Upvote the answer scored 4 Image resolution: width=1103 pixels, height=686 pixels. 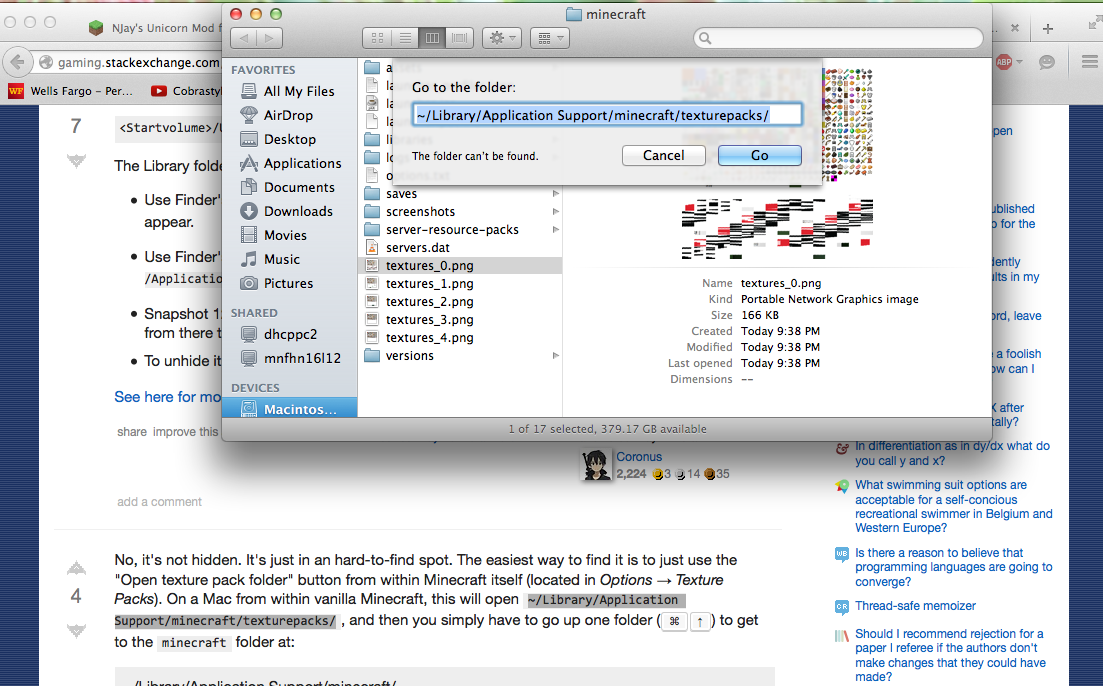click(x=77, y=567)
